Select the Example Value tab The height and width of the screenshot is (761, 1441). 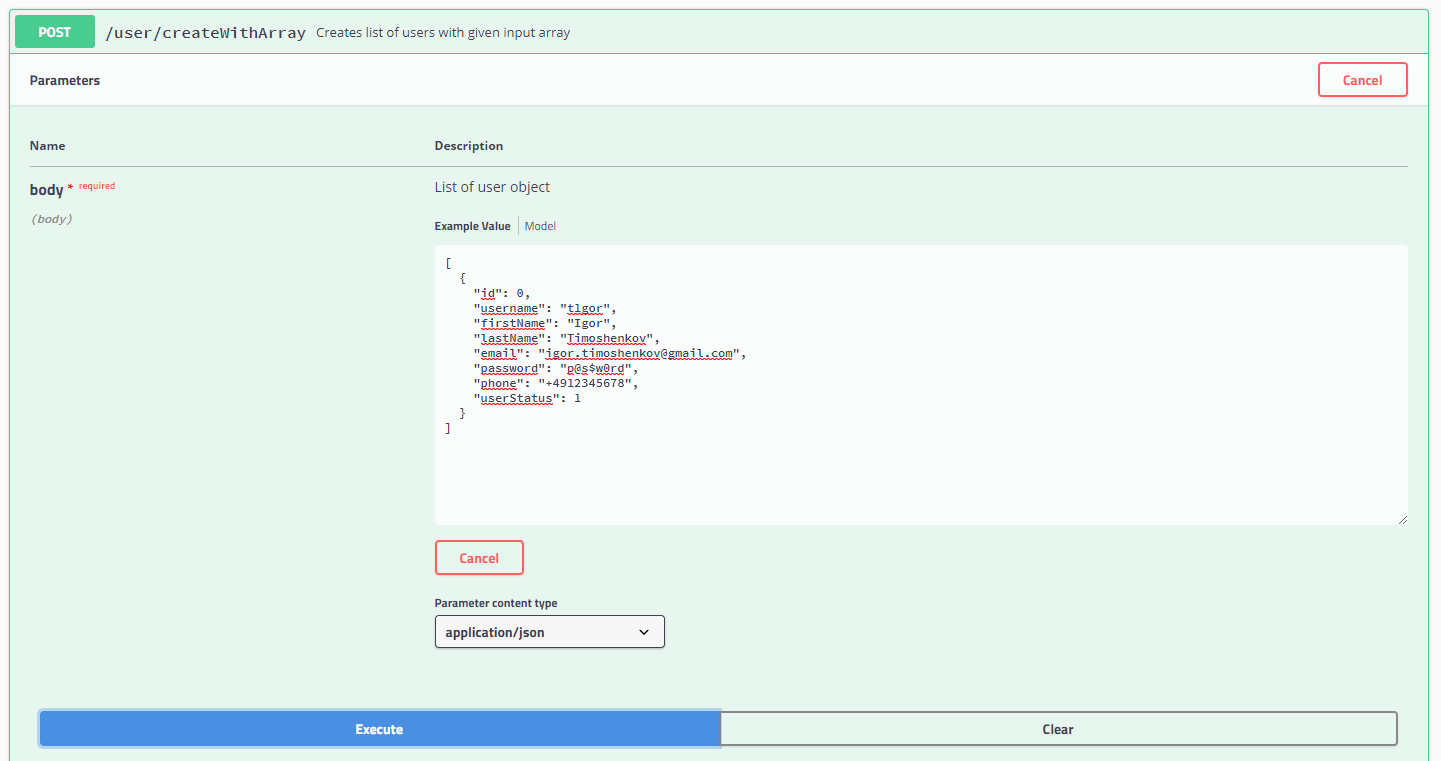click(x=472, y=226)
